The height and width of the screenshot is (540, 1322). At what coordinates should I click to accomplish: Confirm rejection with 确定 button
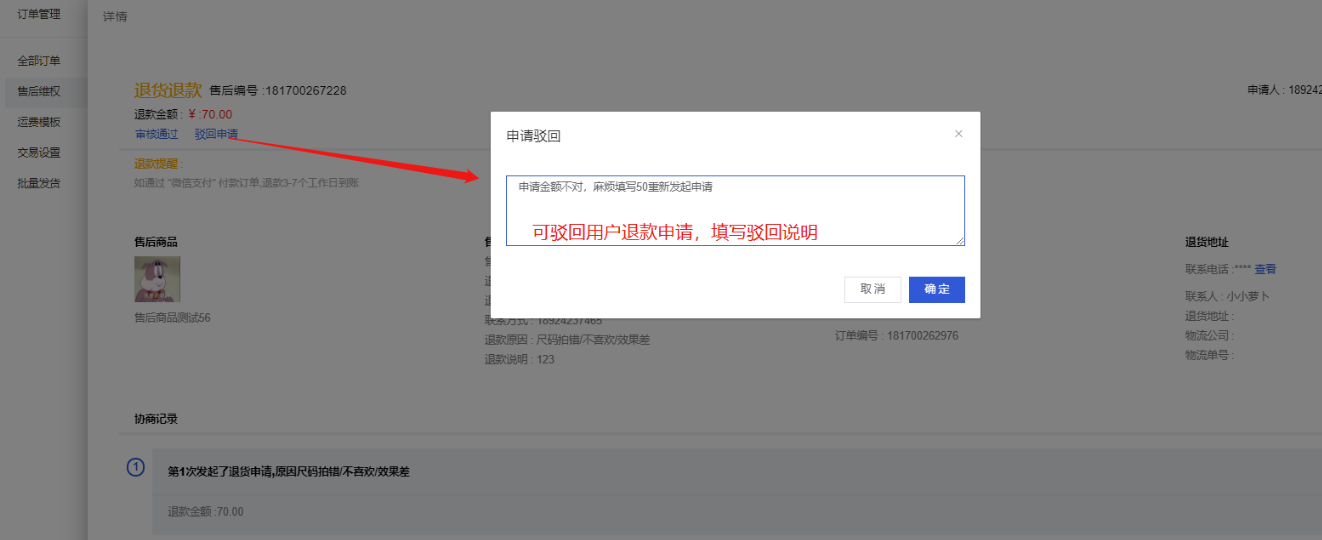[936, 289]
